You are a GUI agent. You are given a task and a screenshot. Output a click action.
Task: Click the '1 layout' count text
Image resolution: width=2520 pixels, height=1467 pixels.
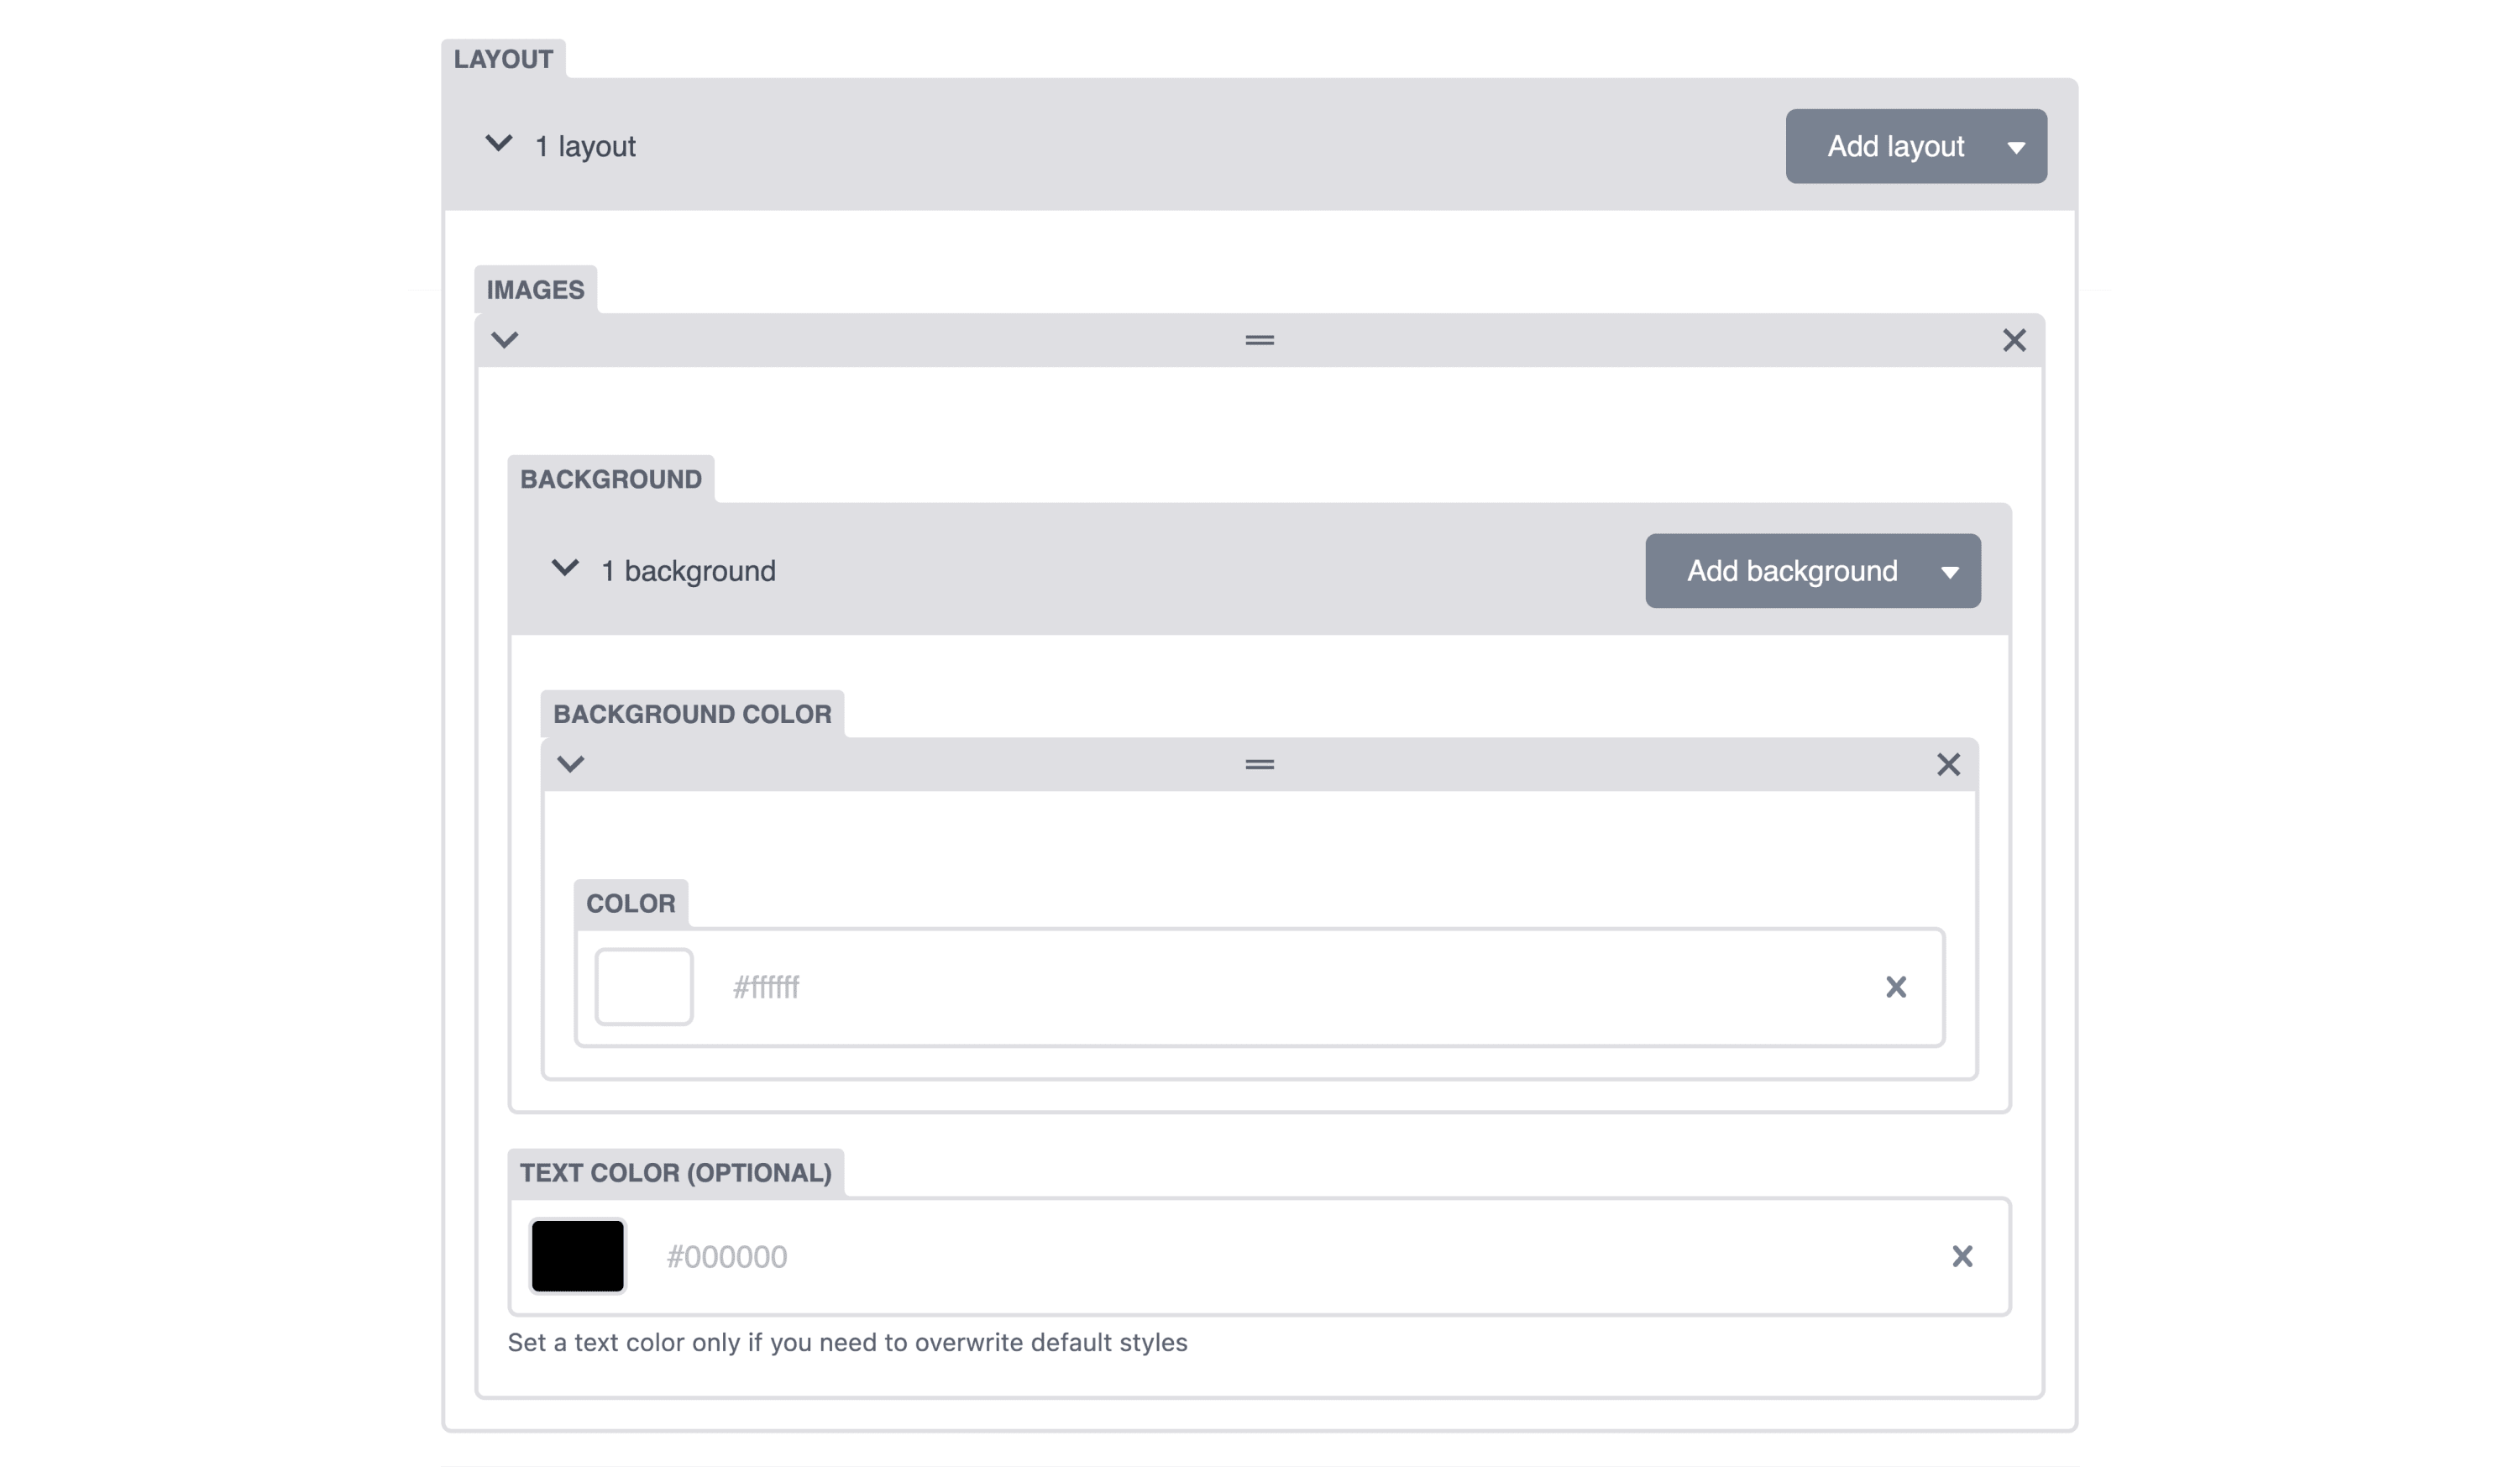tap(585, 146)
